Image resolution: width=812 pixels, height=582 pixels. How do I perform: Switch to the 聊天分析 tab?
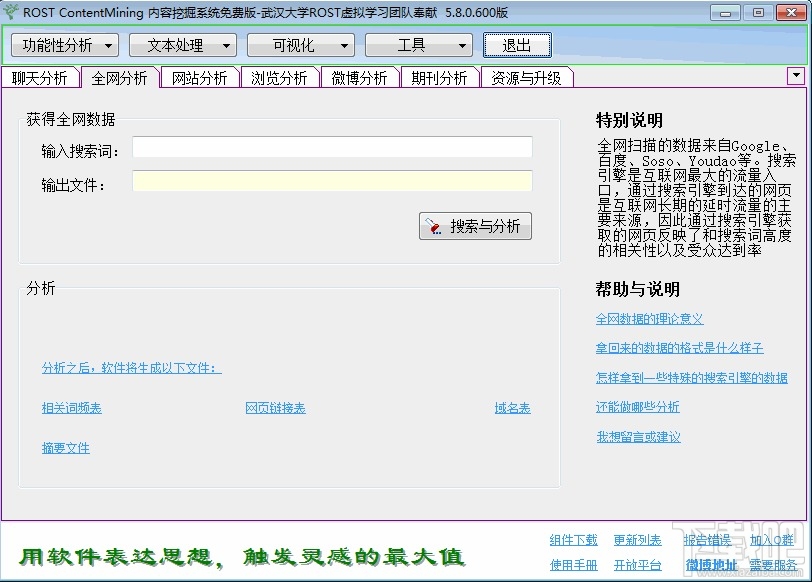[x=40, y=76]
